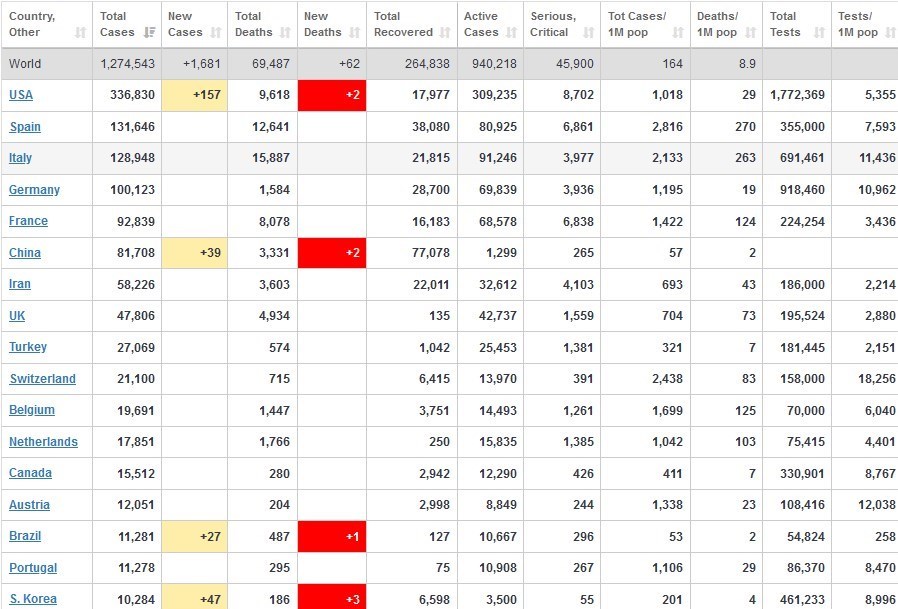Click USA new deaths red cell +2
Image resolution: width=898 pixels, height=609 pixels.
tap(332, 95)
